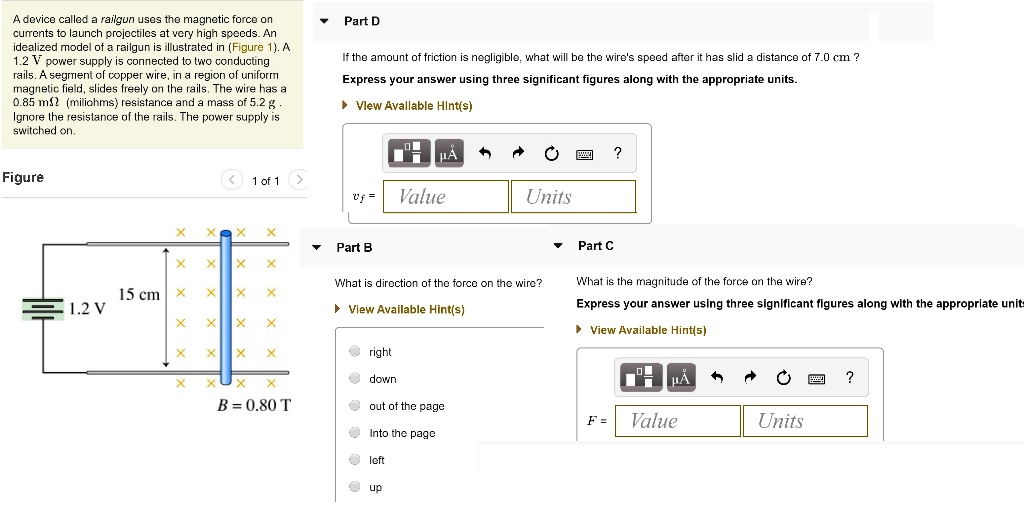Collapse the Part B section
Image resolution: width=1024 pixels, height=506 pixels.
[x=317, y=247]
